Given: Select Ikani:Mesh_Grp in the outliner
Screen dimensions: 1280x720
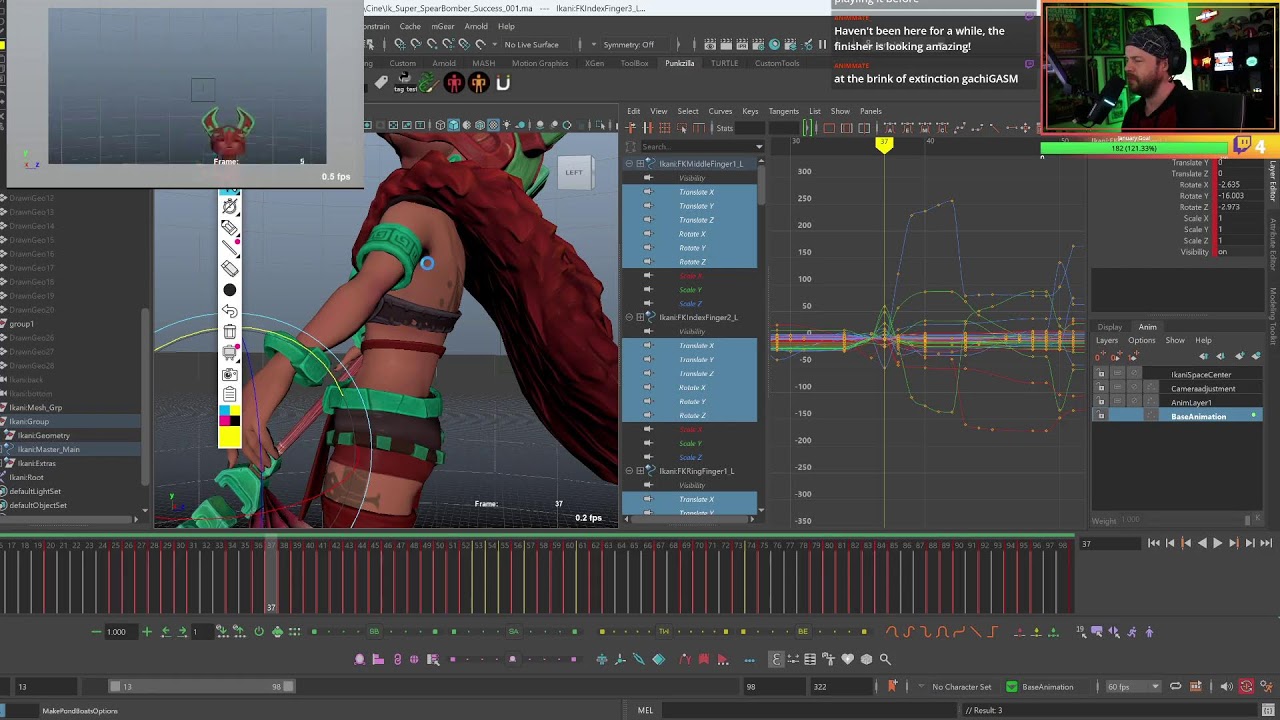Looking at the screenshot, I should coord(38,408).
